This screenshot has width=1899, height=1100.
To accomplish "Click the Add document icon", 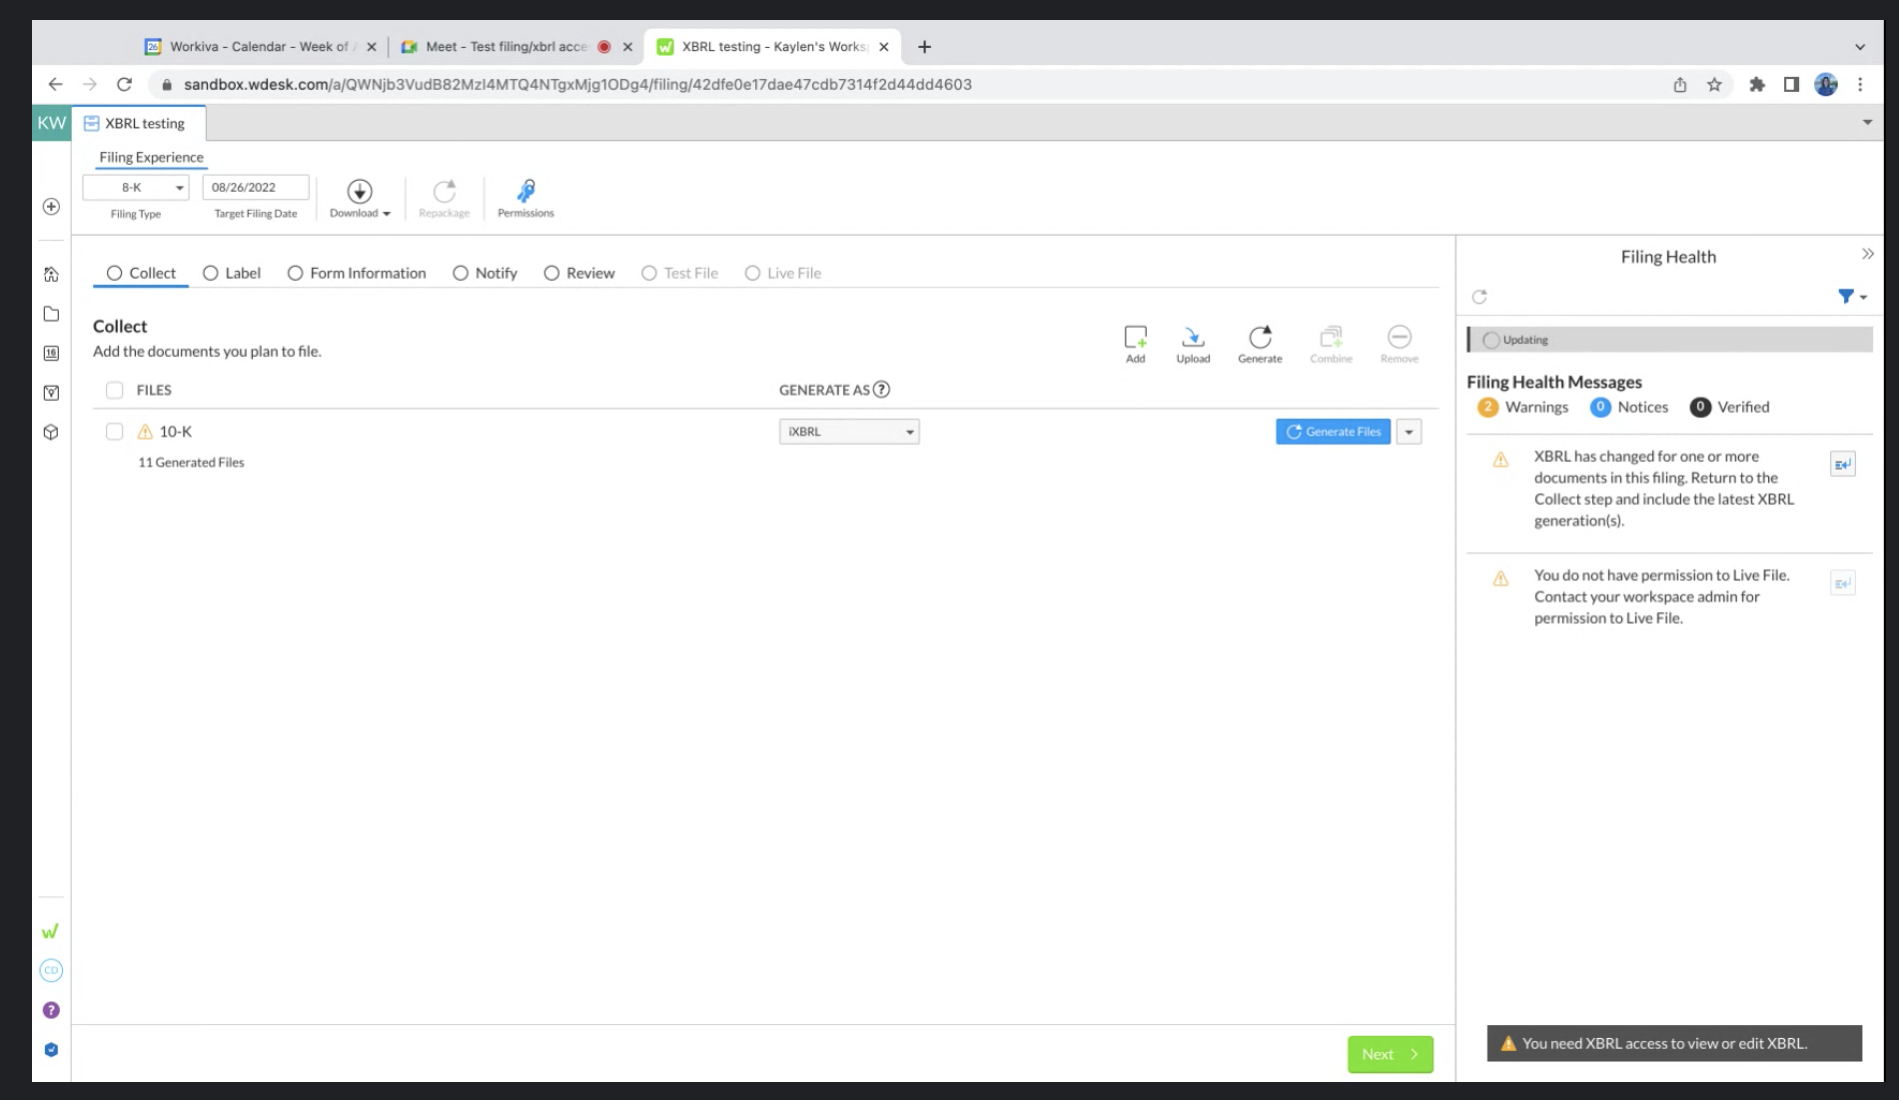I will point(1135,338).
